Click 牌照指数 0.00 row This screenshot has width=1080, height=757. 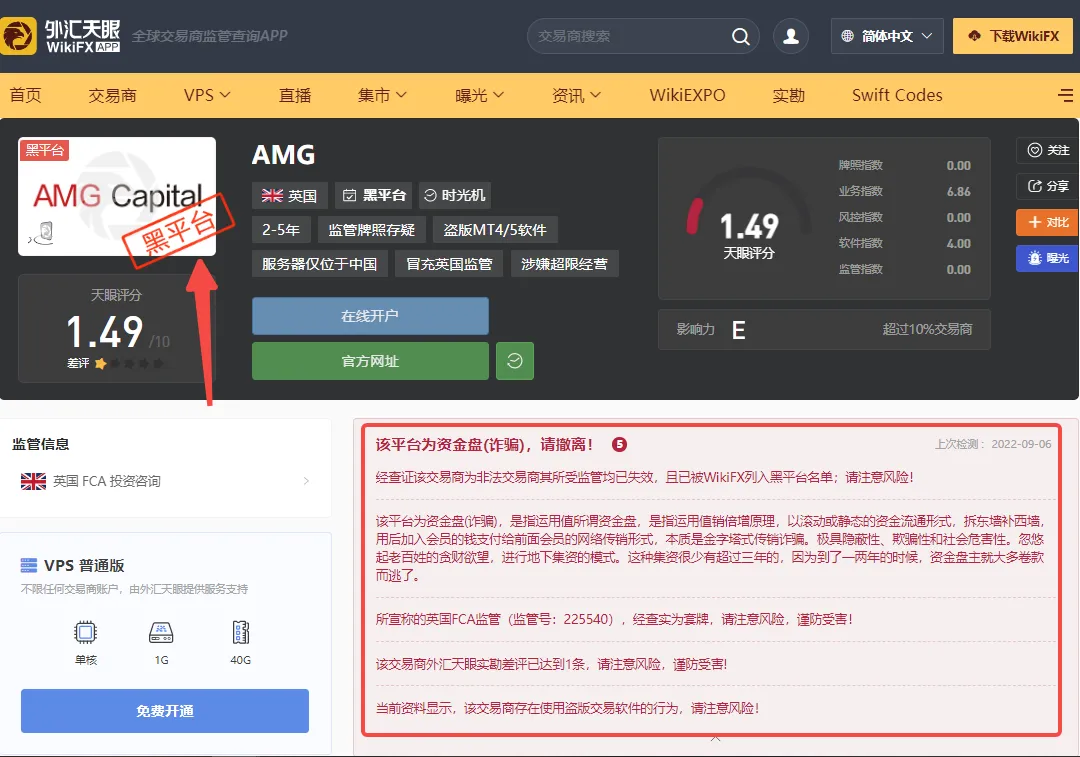pos(904,165)
